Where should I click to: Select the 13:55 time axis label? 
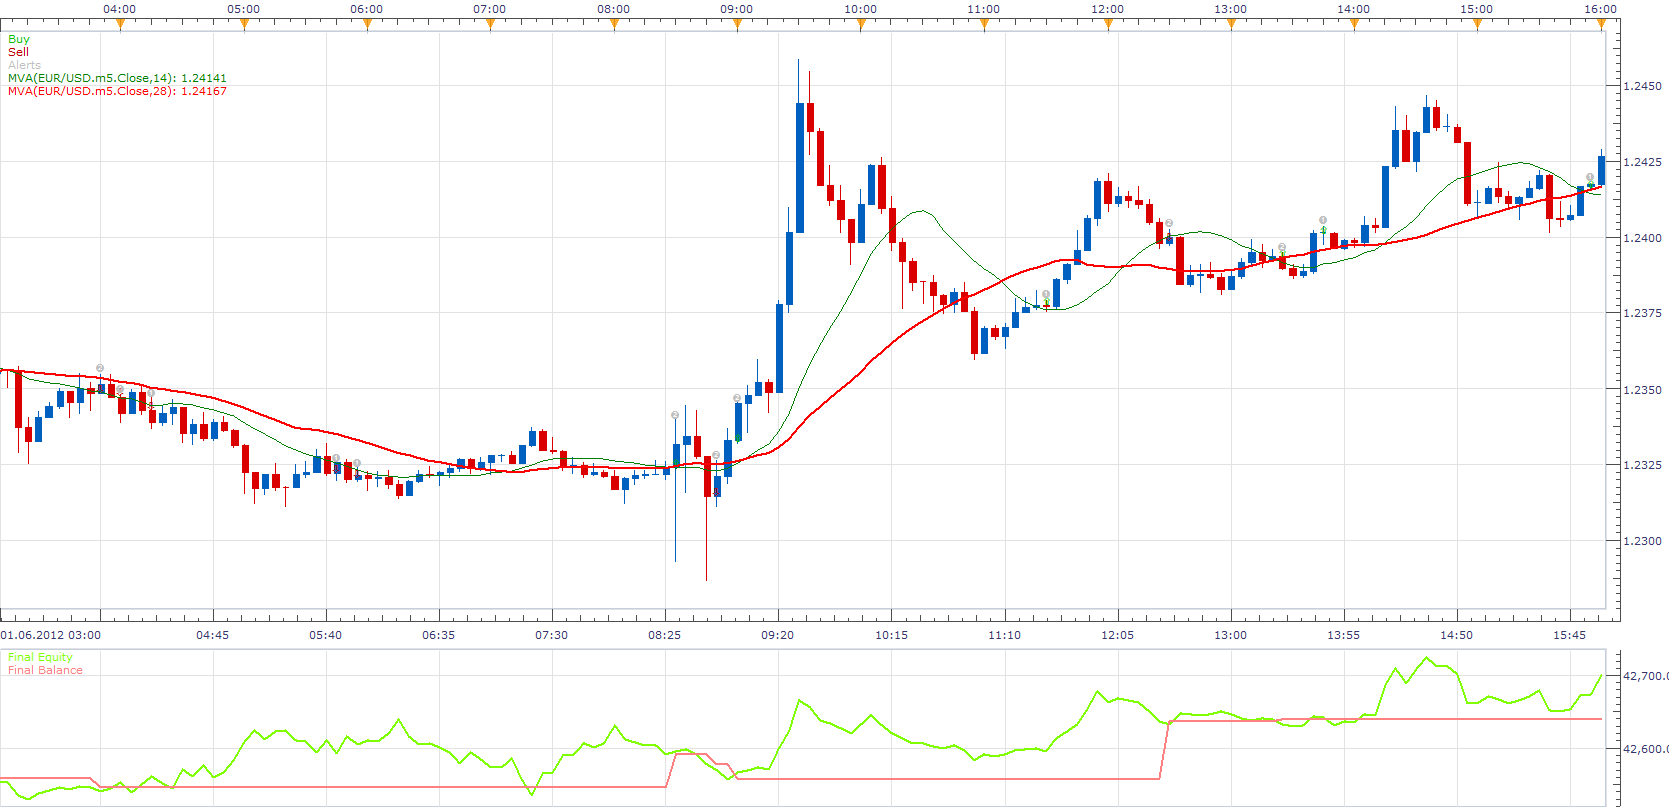point(1343,635)
